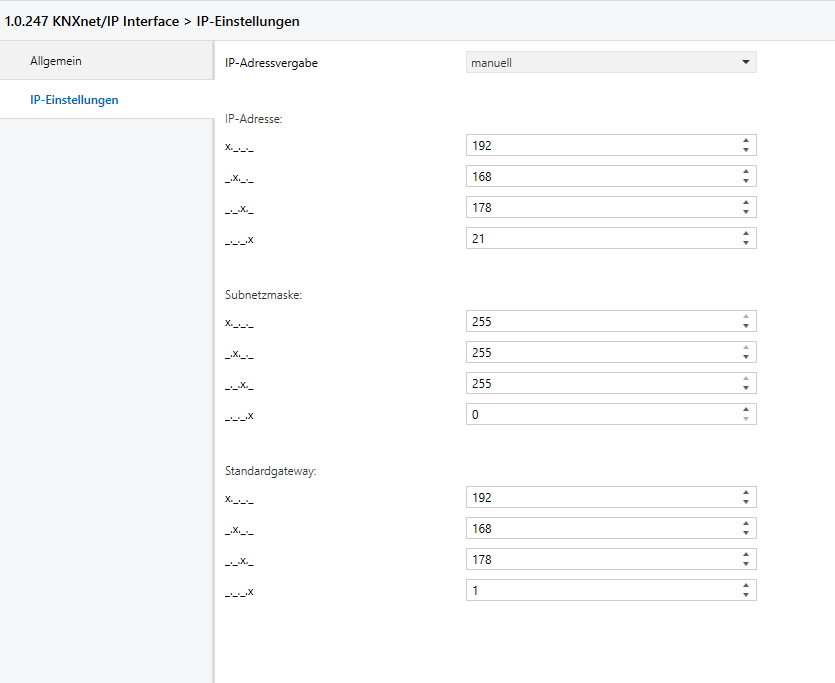
Task: Decrease the first Subnetzmaske octet value
Action: (746, 326)
